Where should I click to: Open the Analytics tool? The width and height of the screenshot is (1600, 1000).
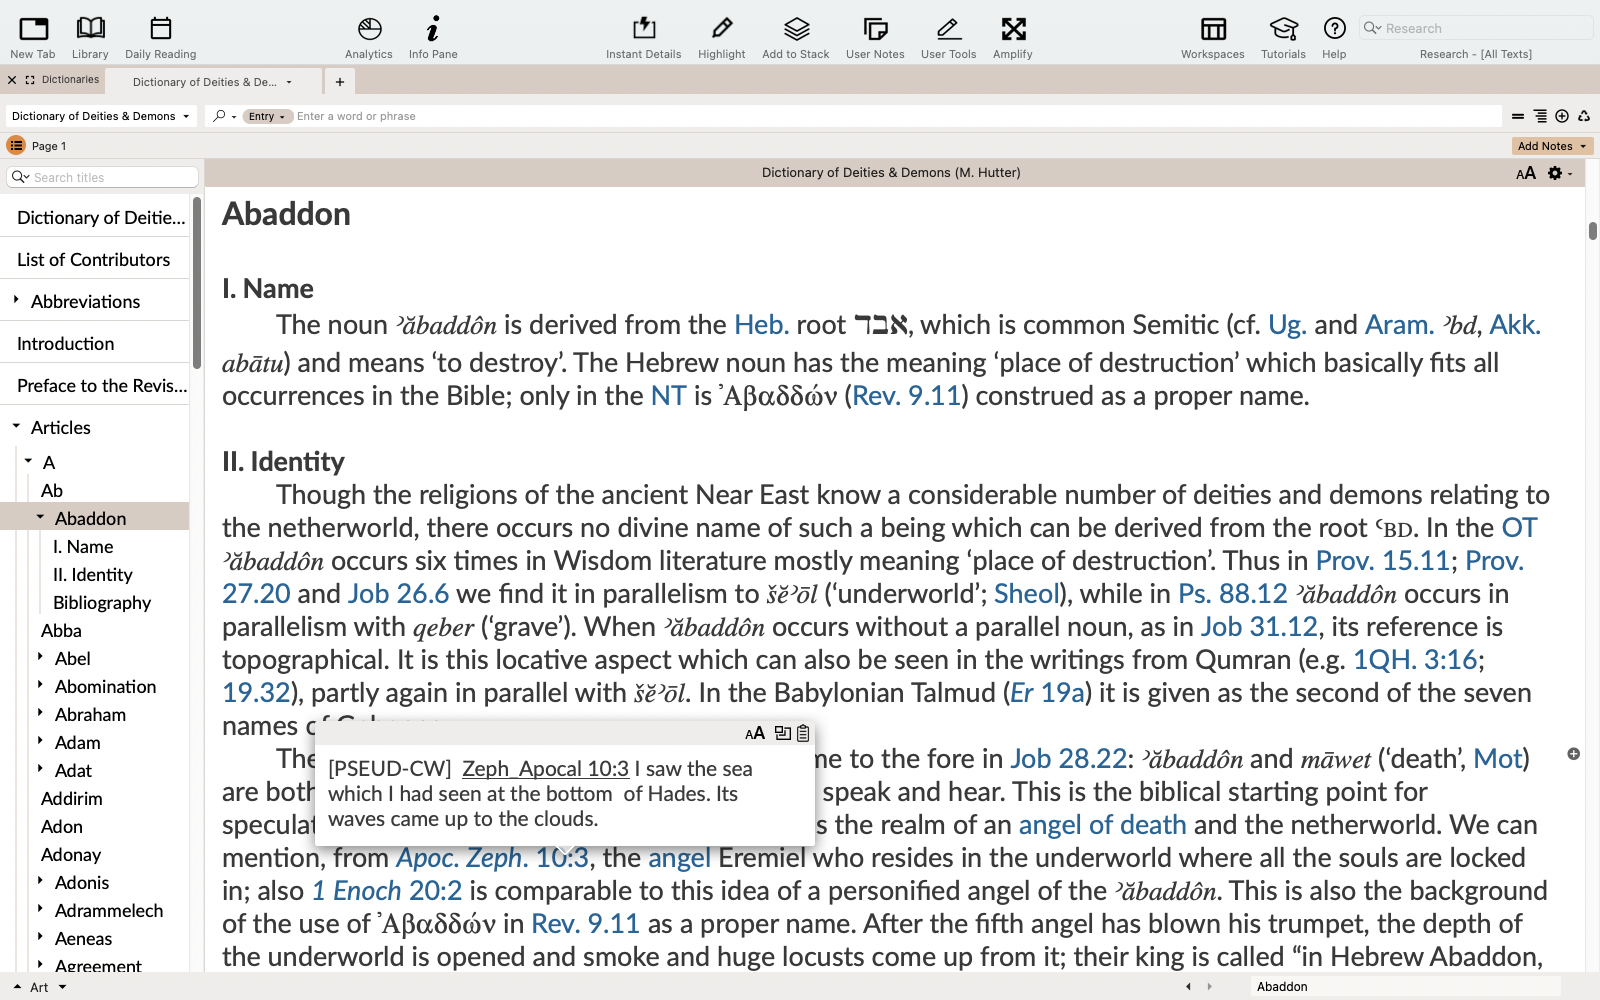369,37
